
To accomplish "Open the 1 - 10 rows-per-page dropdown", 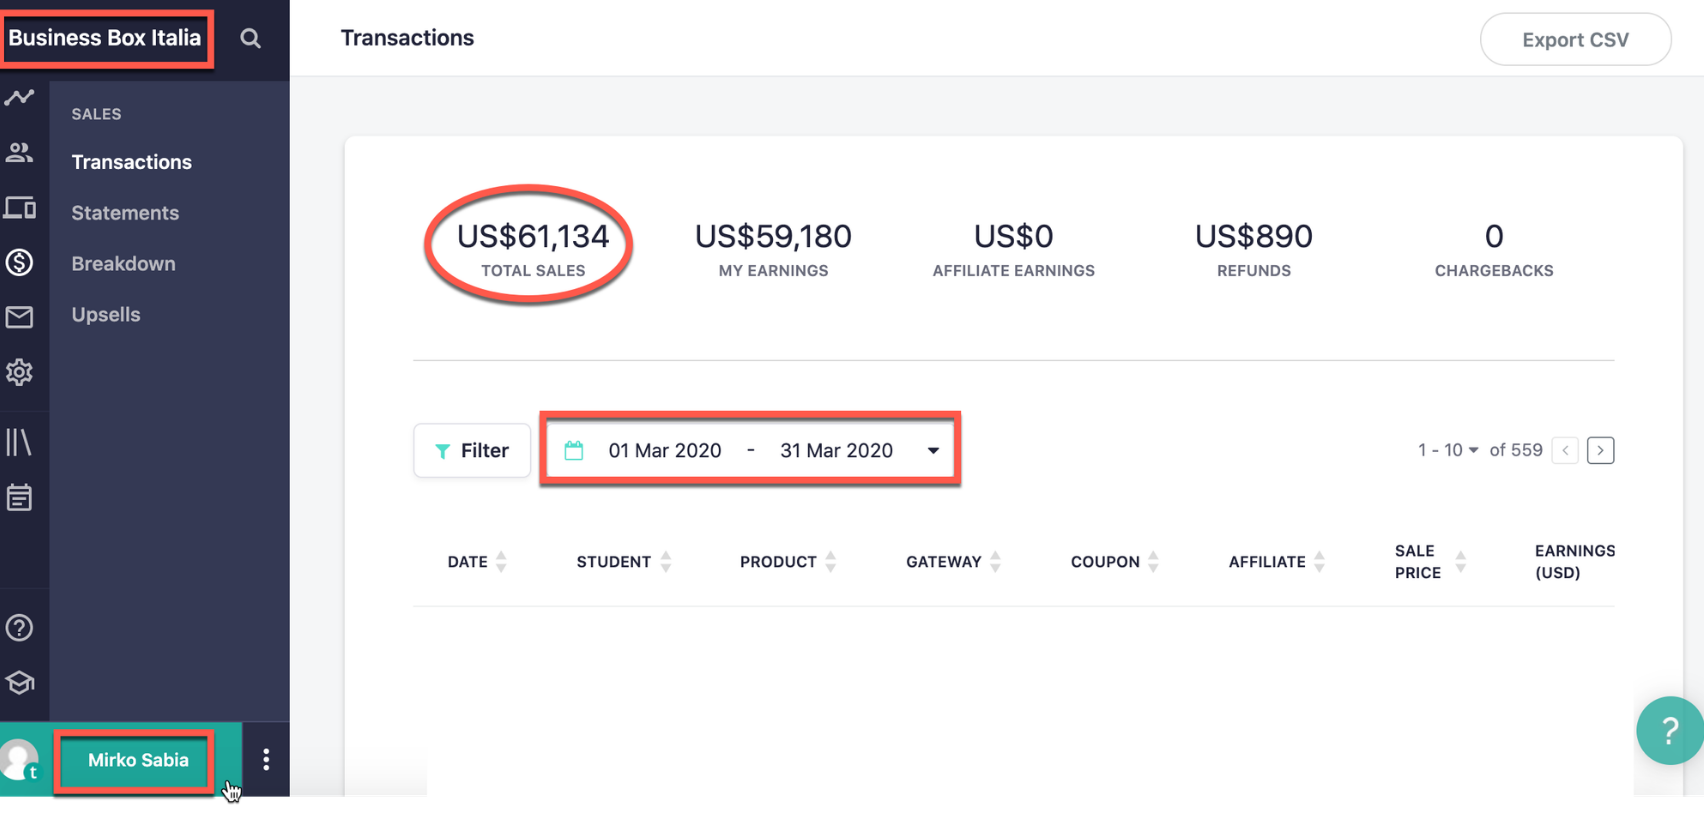I will point(1448,450).
